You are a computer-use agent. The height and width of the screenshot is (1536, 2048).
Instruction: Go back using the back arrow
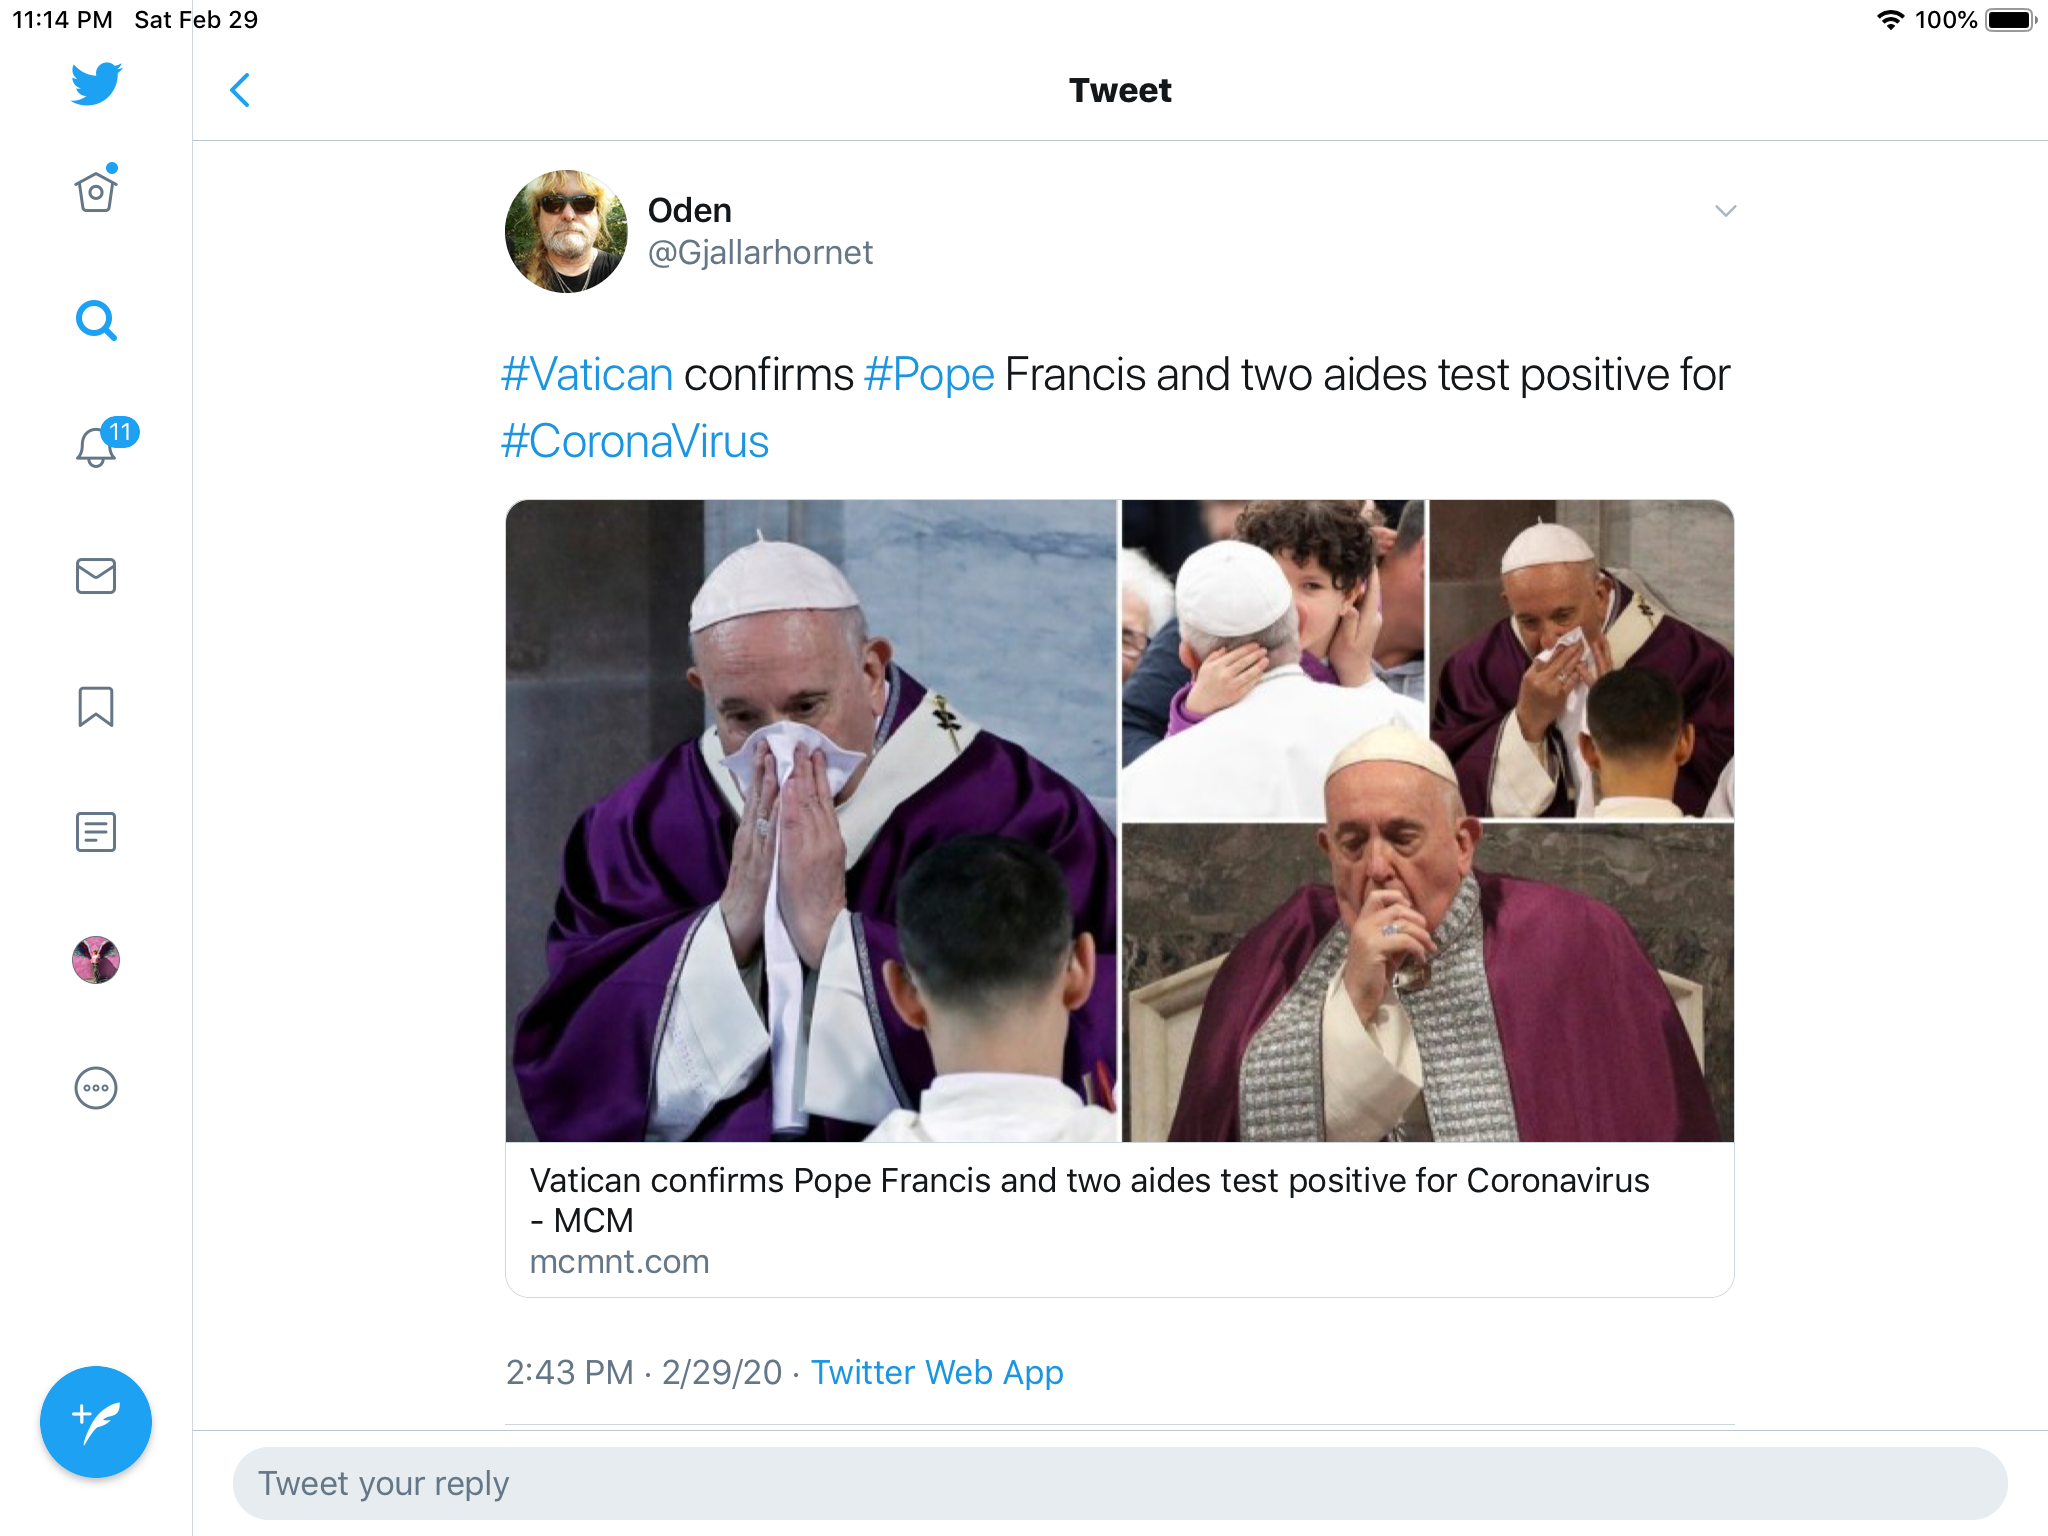[x=240, y=90]
